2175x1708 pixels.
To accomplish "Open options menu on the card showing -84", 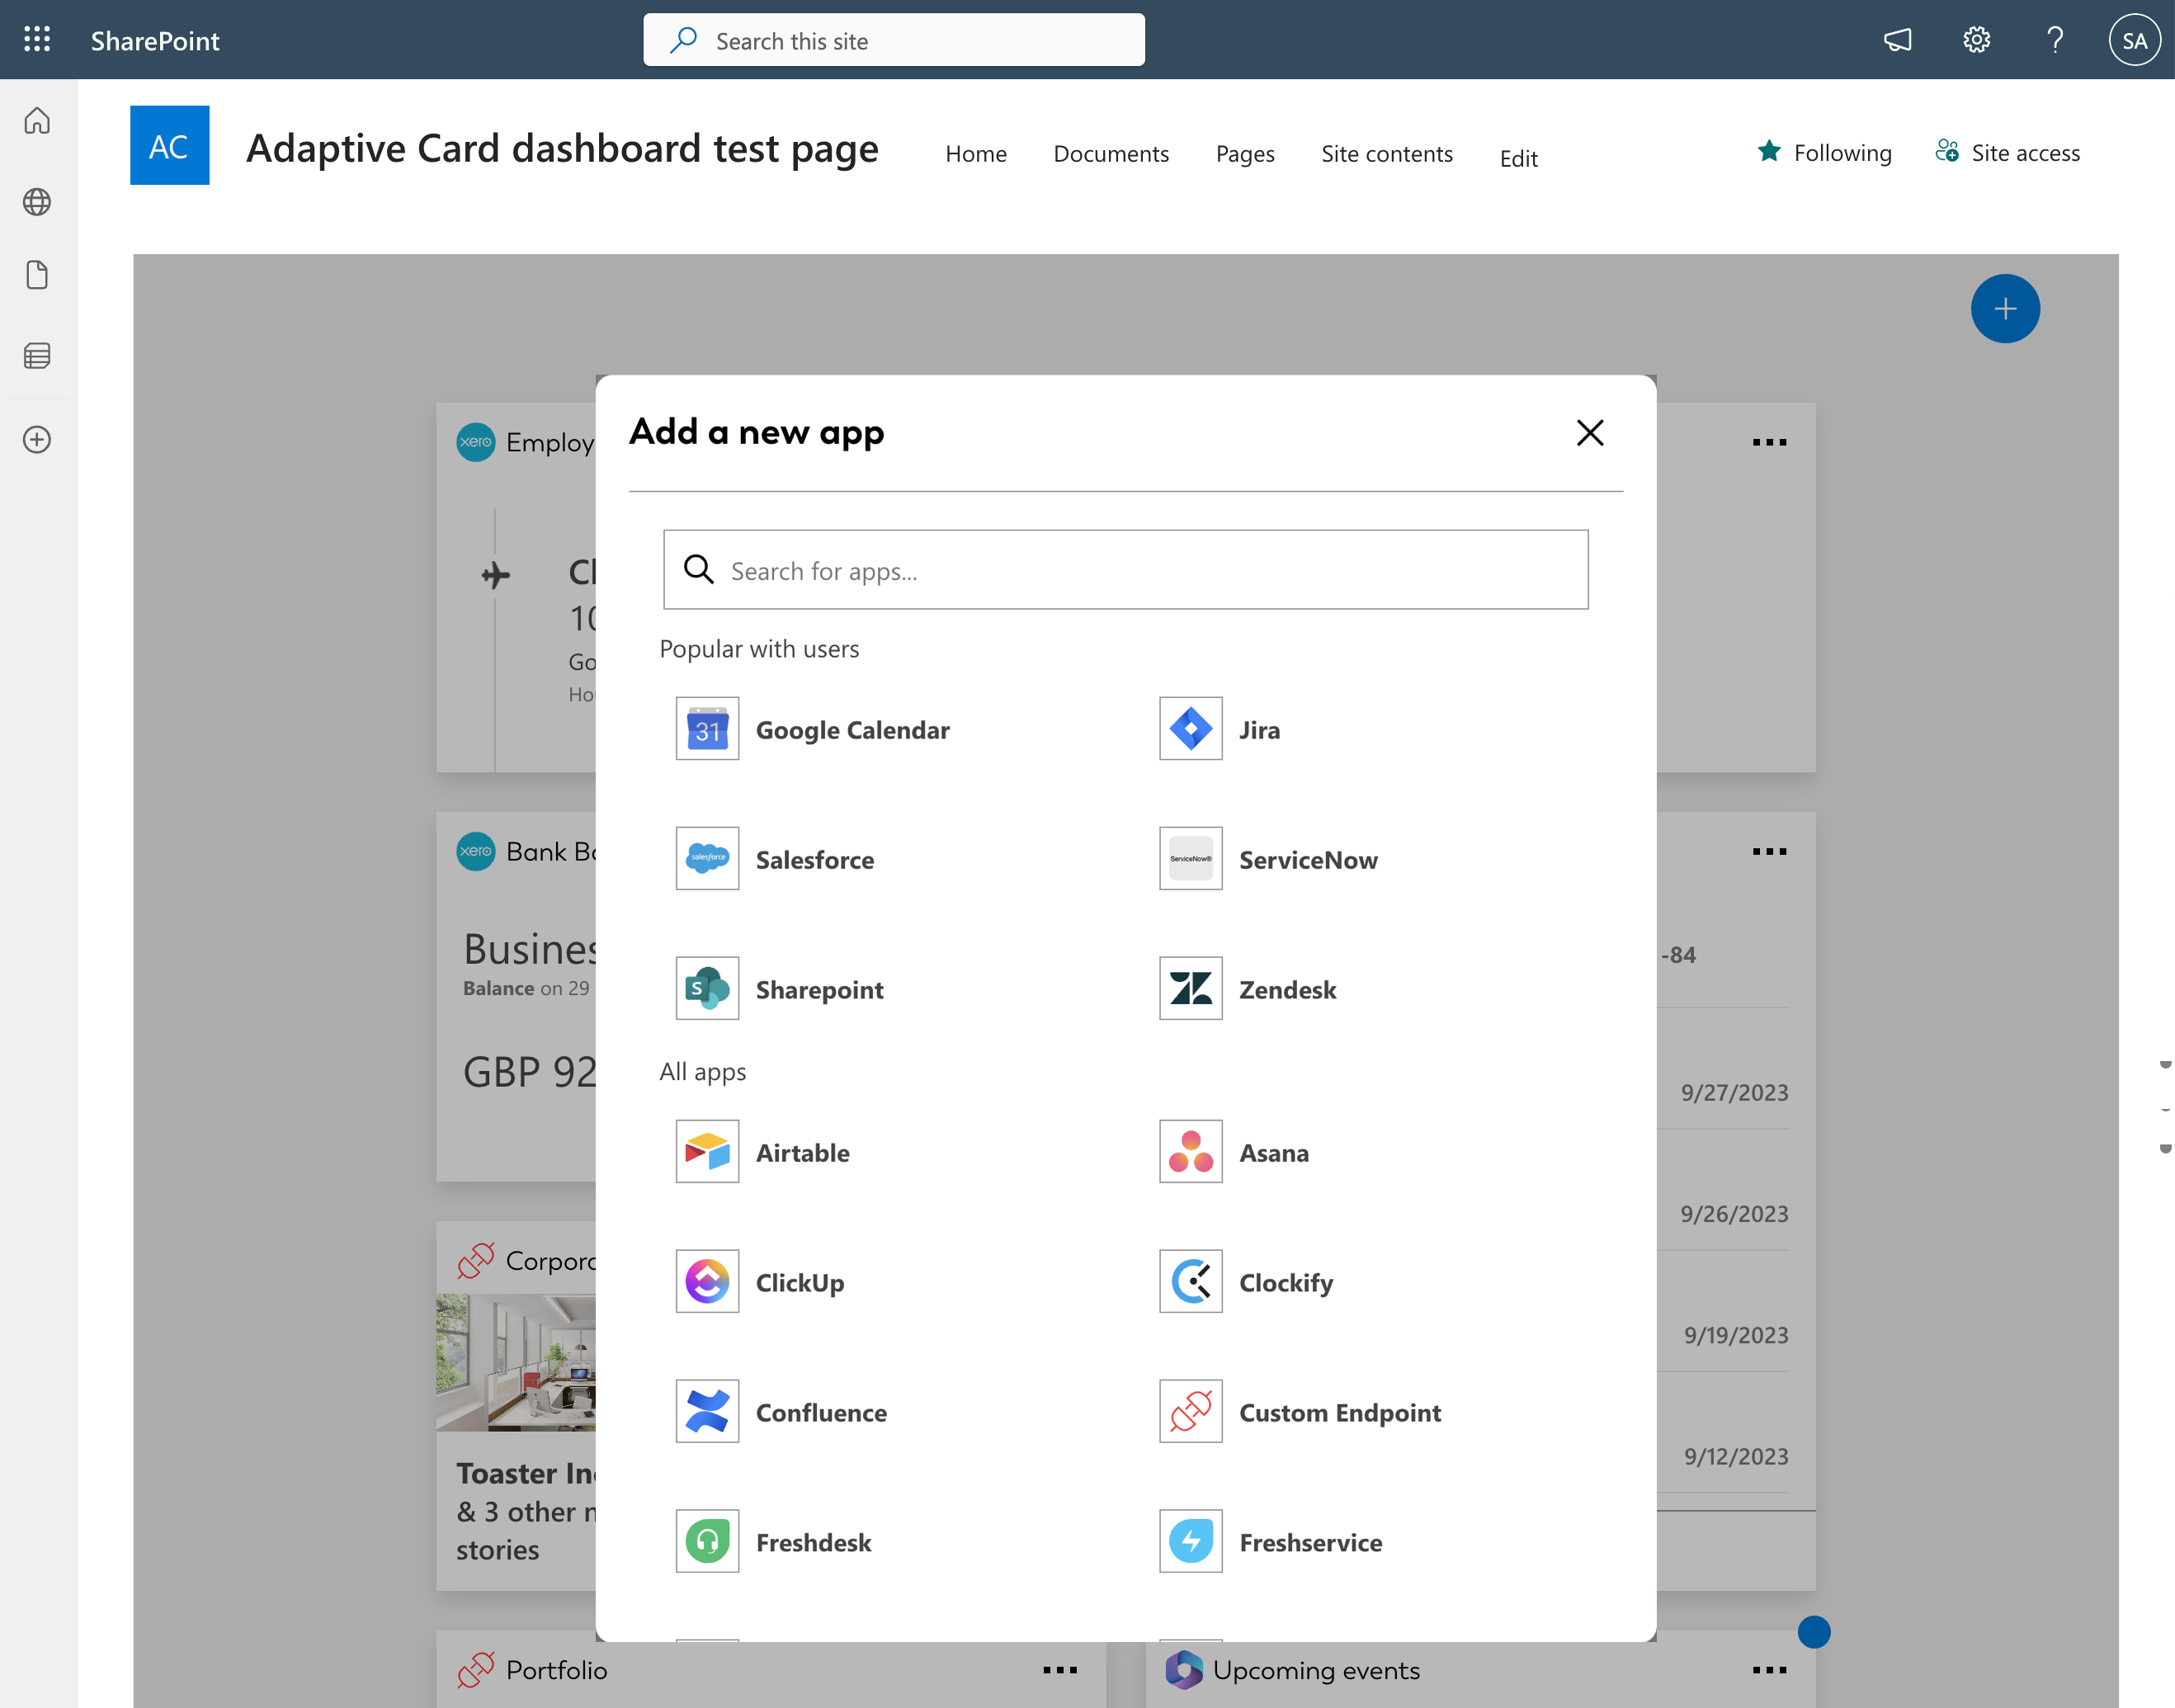I will coord(1769,852).
